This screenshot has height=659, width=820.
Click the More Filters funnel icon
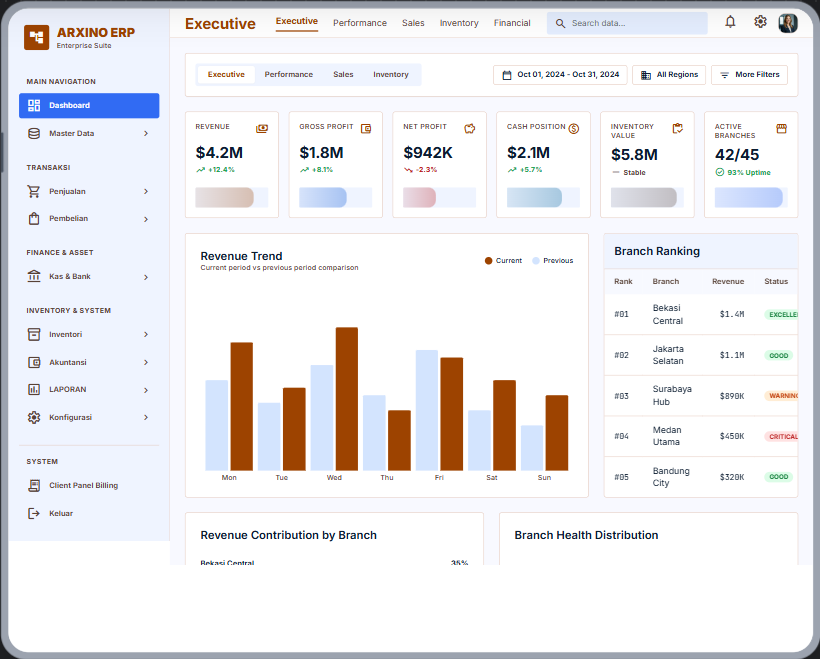pyautogui.click(x=724, y=75)
